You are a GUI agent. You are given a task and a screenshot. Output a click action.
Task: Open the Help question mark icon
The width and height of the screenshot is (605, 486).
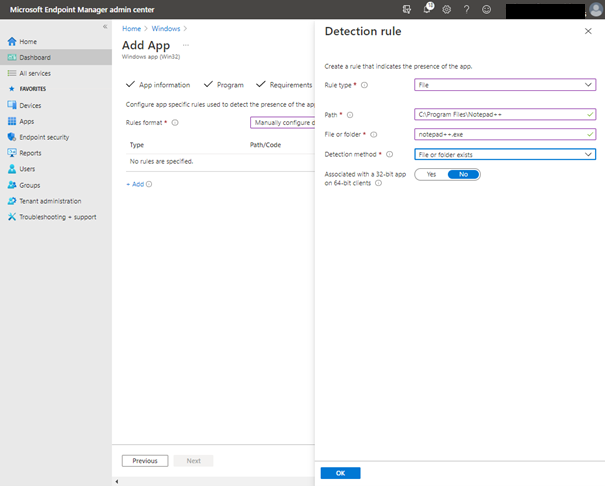pyautogui.click(x=466, y=9)
